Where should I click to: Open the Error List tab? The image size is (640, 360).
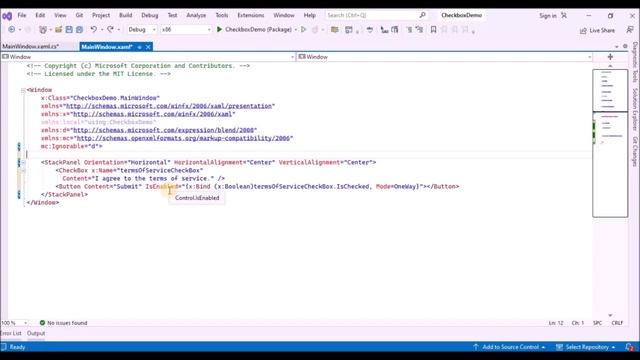pyautogui.click(x=11, y=333)
